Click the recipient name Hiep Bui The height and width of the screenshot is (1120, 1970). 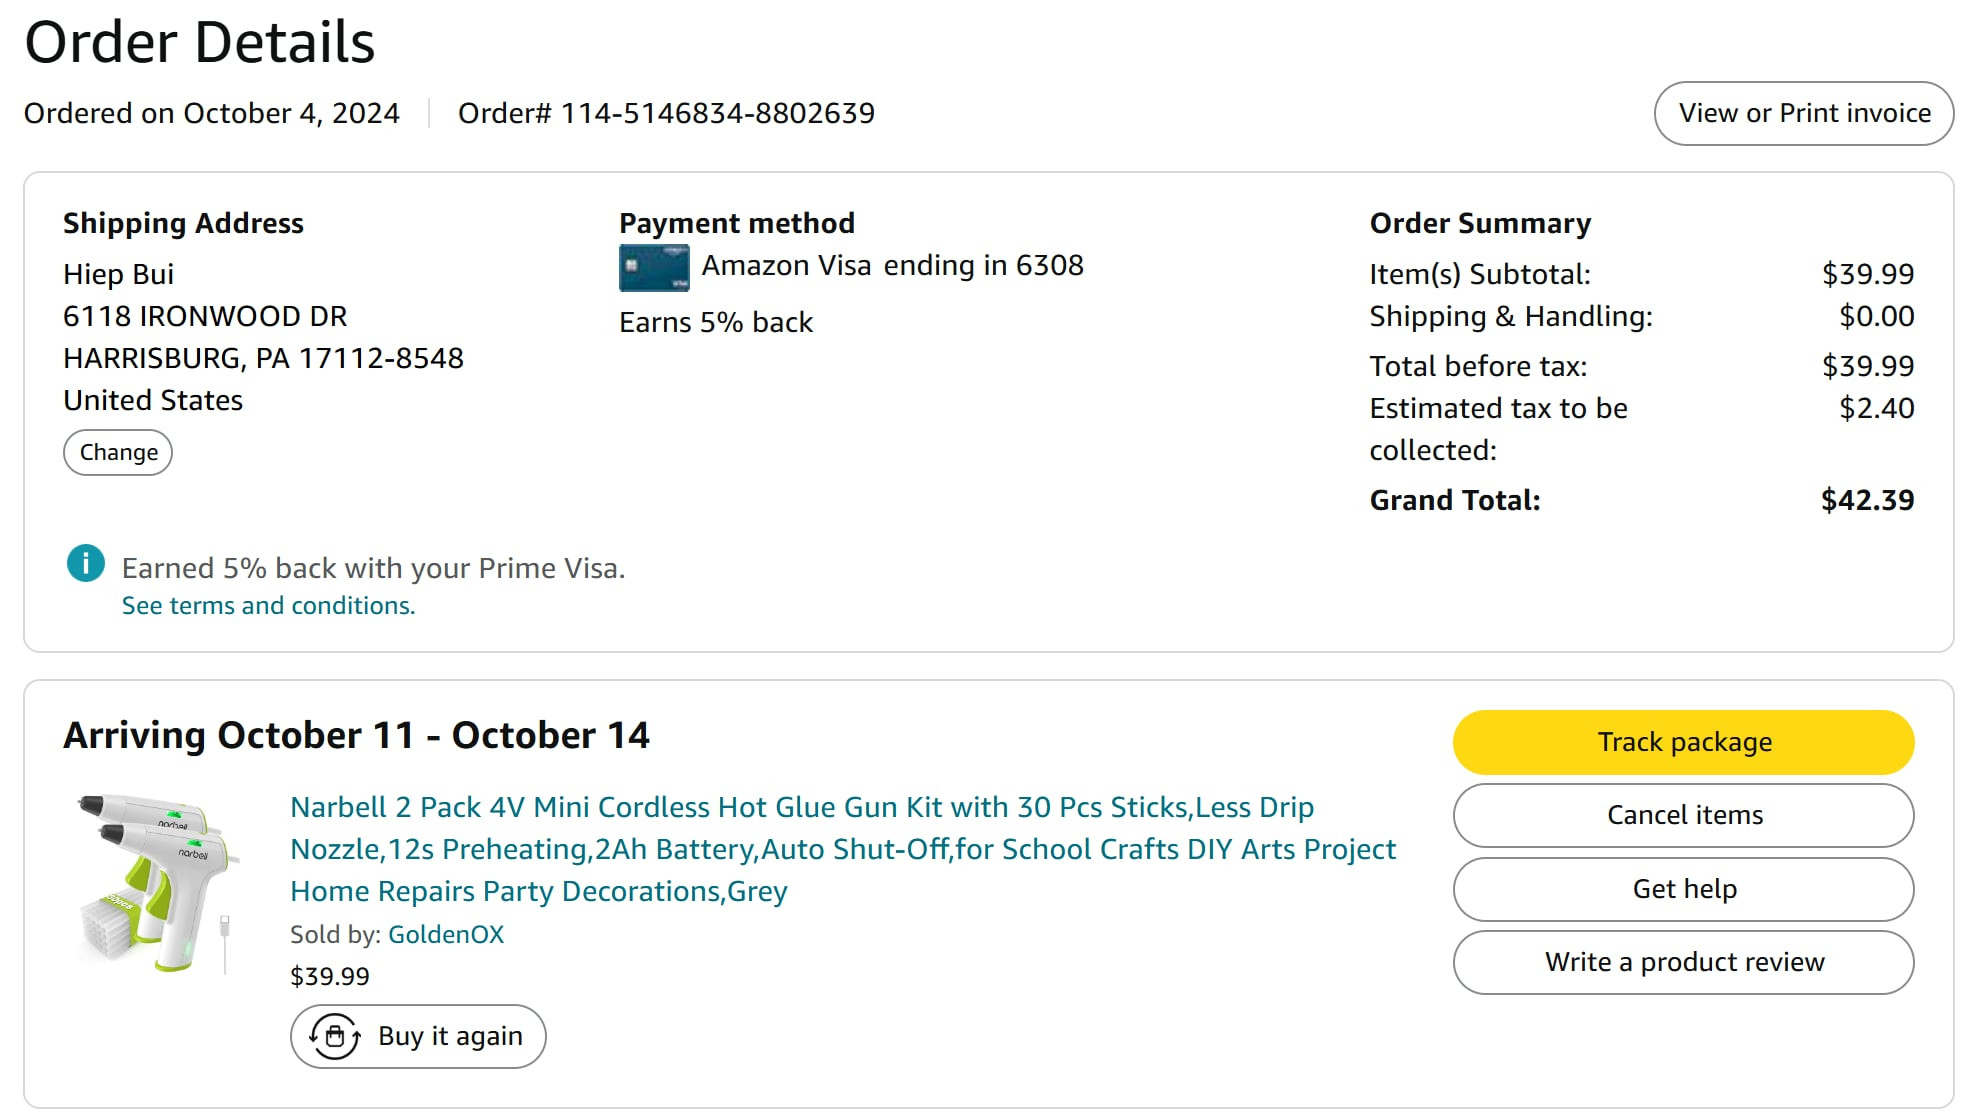pos(118,275)
